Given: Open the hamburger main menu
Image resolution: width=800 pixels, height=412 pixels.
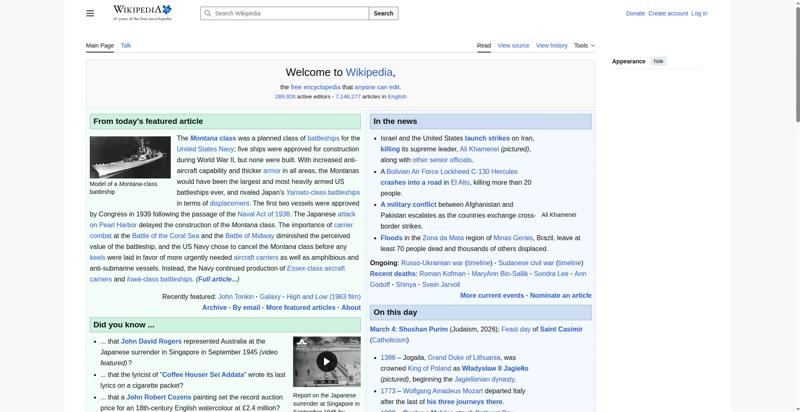Looking at the screenshot, I should coord(90,13).
